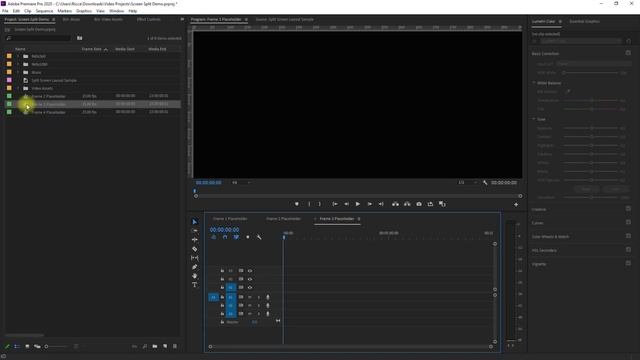This screenshot has height=360, width=640.
Task: Open playback resolution dropdown
Action: pyautogui.click(x=467, y=182)
